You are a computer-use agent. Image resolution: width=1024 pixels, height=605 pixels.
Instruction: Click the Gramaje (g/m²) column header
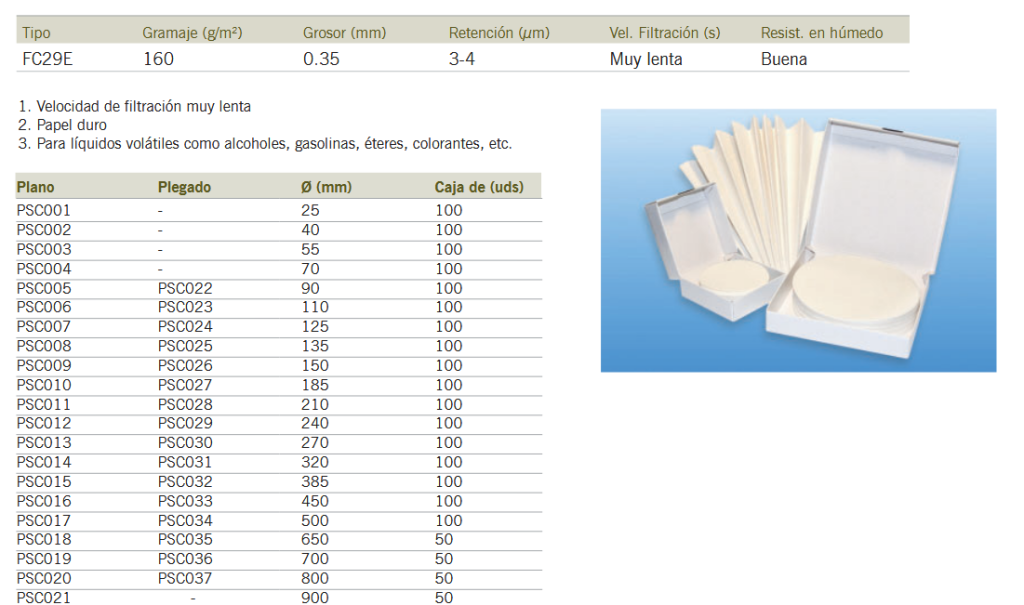tap(192, 33)
